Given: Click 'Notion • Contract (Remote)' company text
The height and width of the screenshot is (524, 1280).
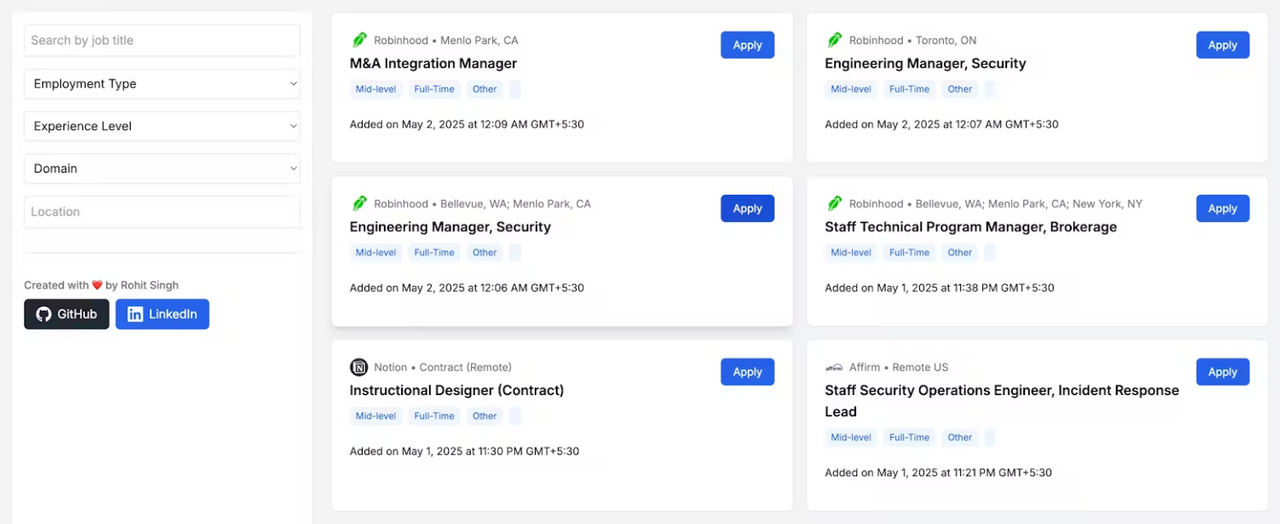Looking at the screenshot, I should coord(443,367).
